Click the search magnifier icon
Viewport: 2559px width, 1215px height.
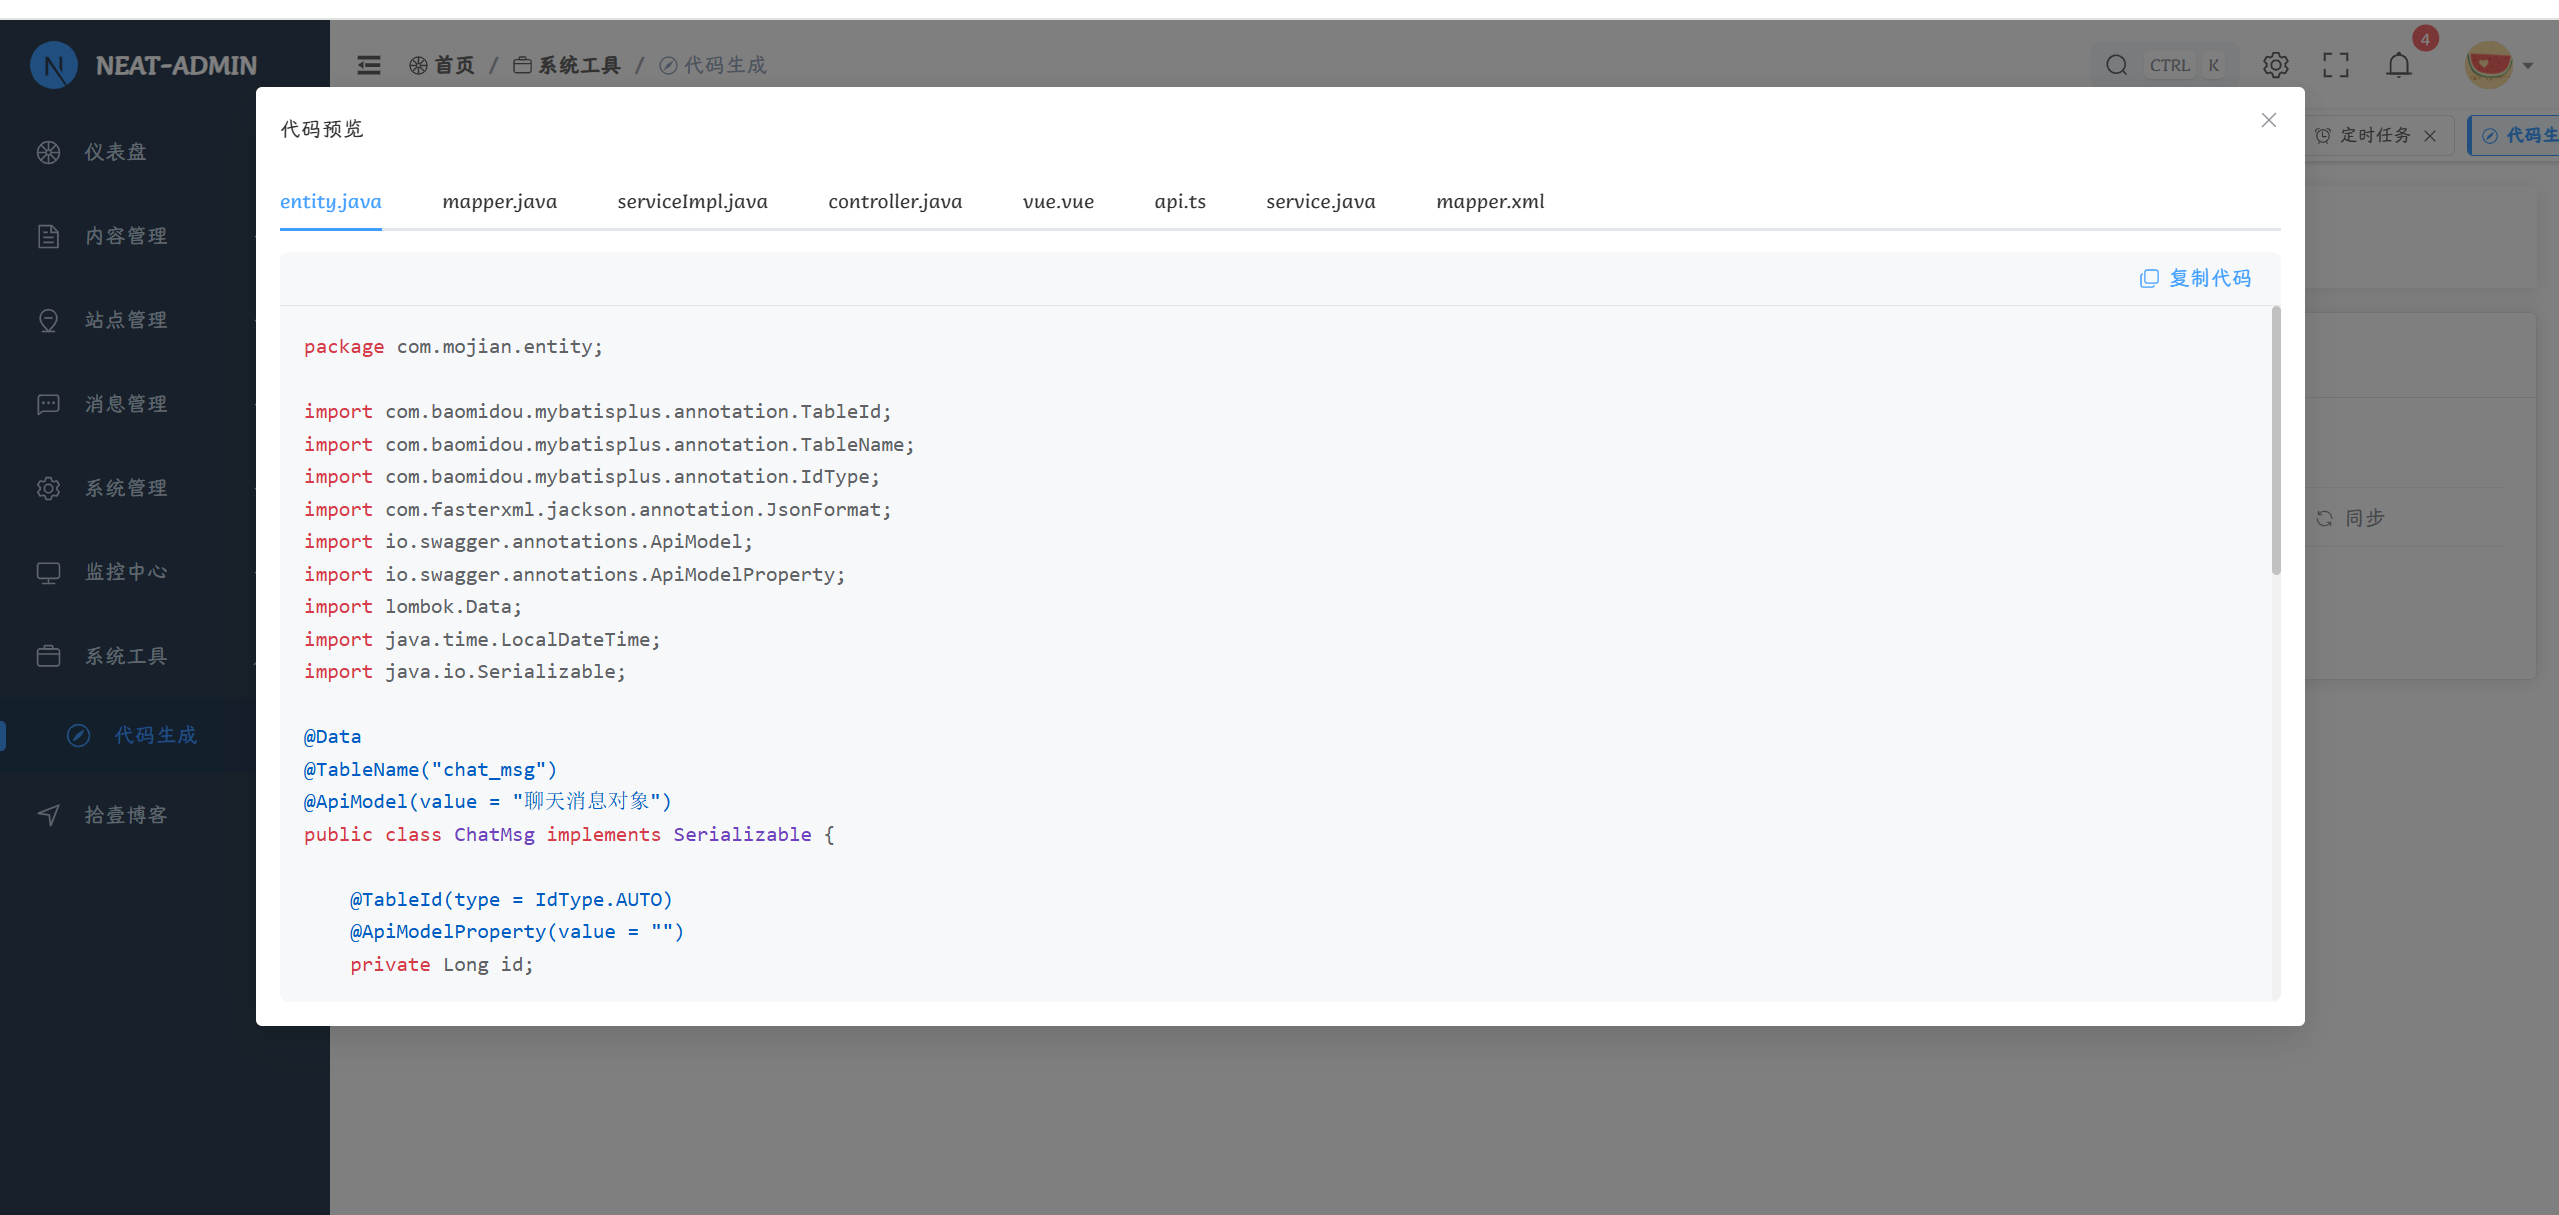(2116, 65)
